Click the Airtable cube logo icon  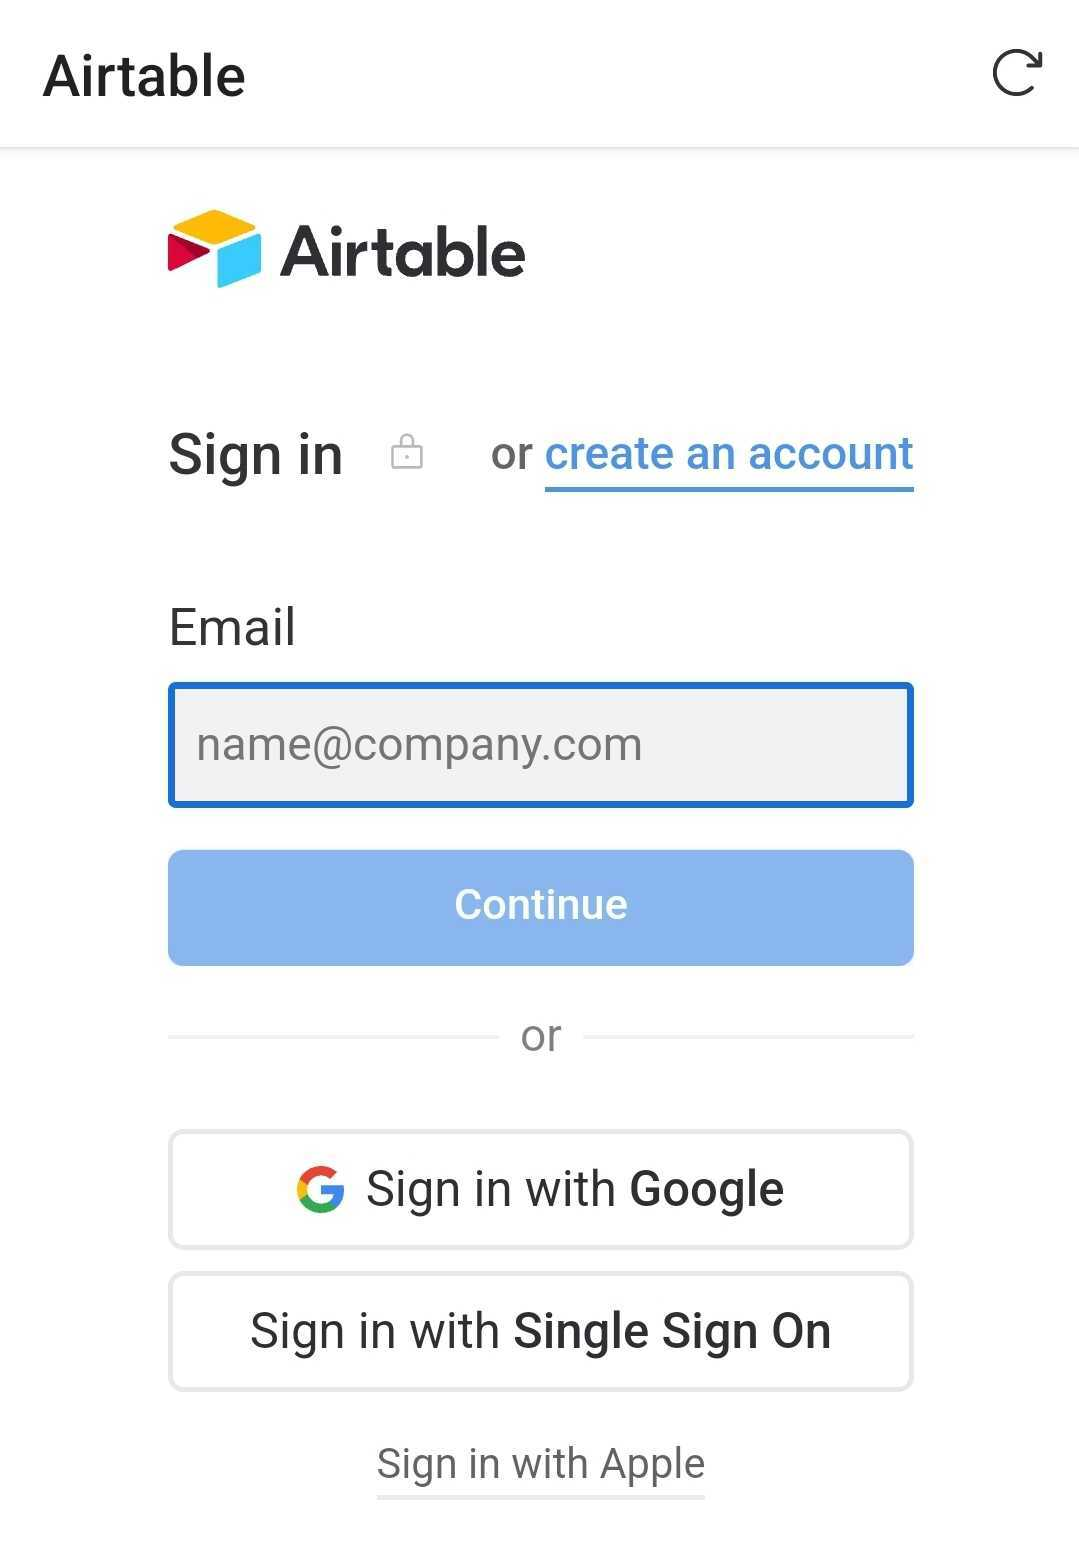[x=214, y=249]
